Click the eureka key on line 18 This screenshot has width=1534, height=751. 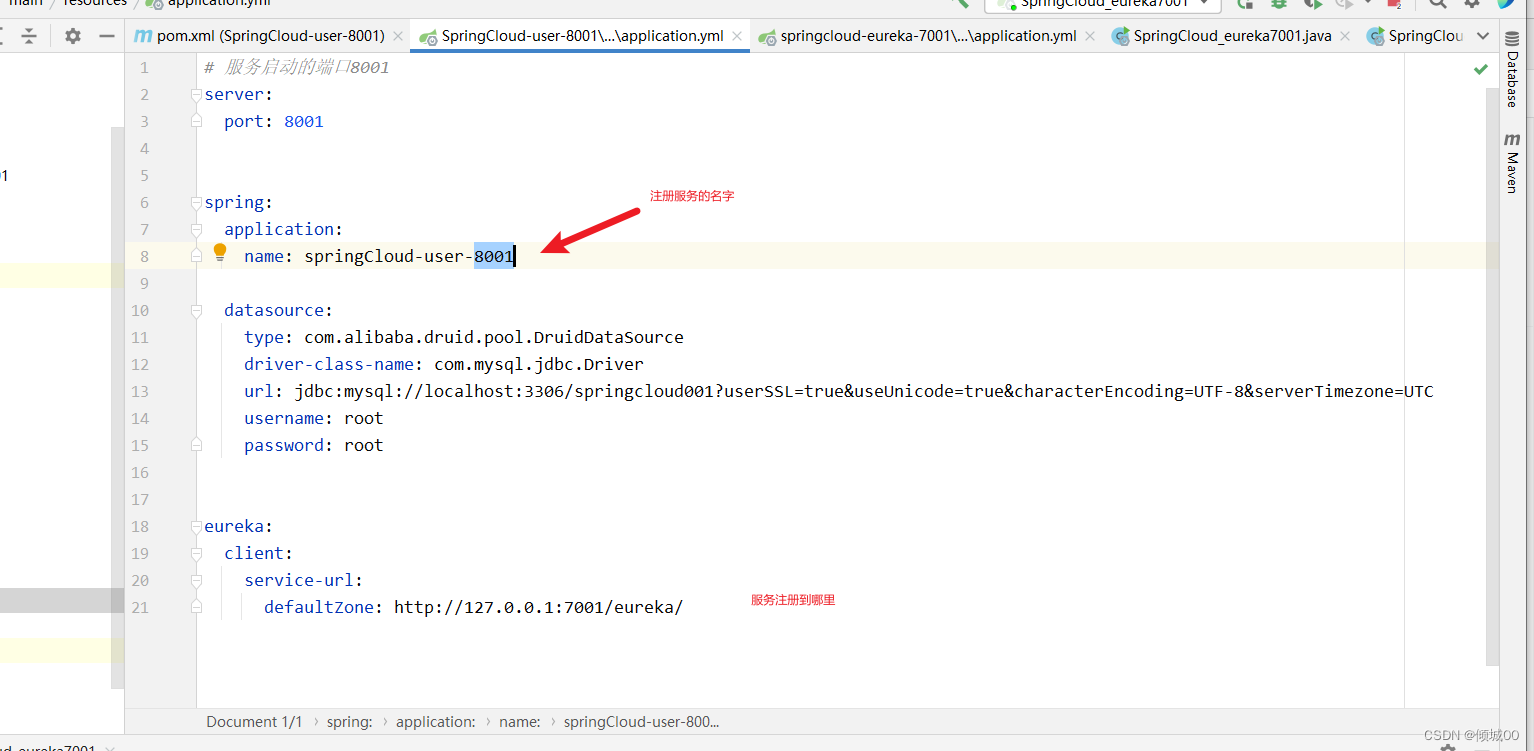(234, 526)
